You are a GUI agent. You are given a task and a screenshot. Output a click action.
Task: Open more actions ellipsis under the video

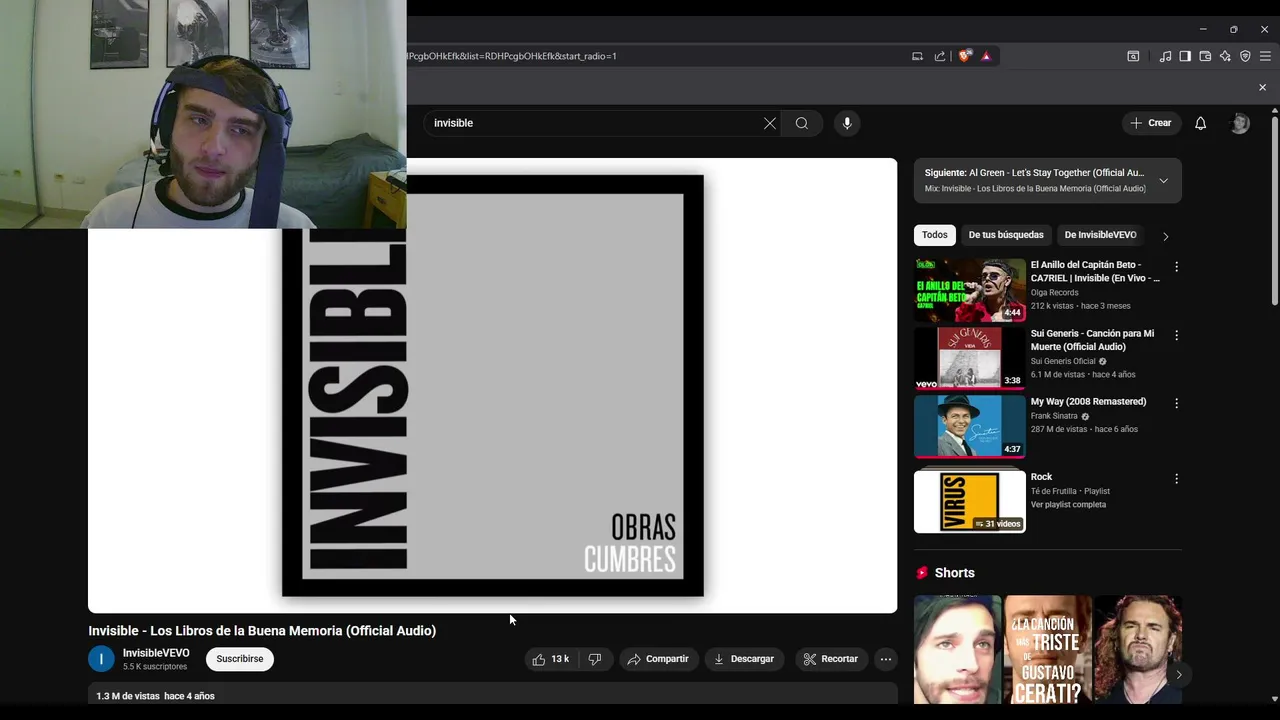(x=885, y=659)
